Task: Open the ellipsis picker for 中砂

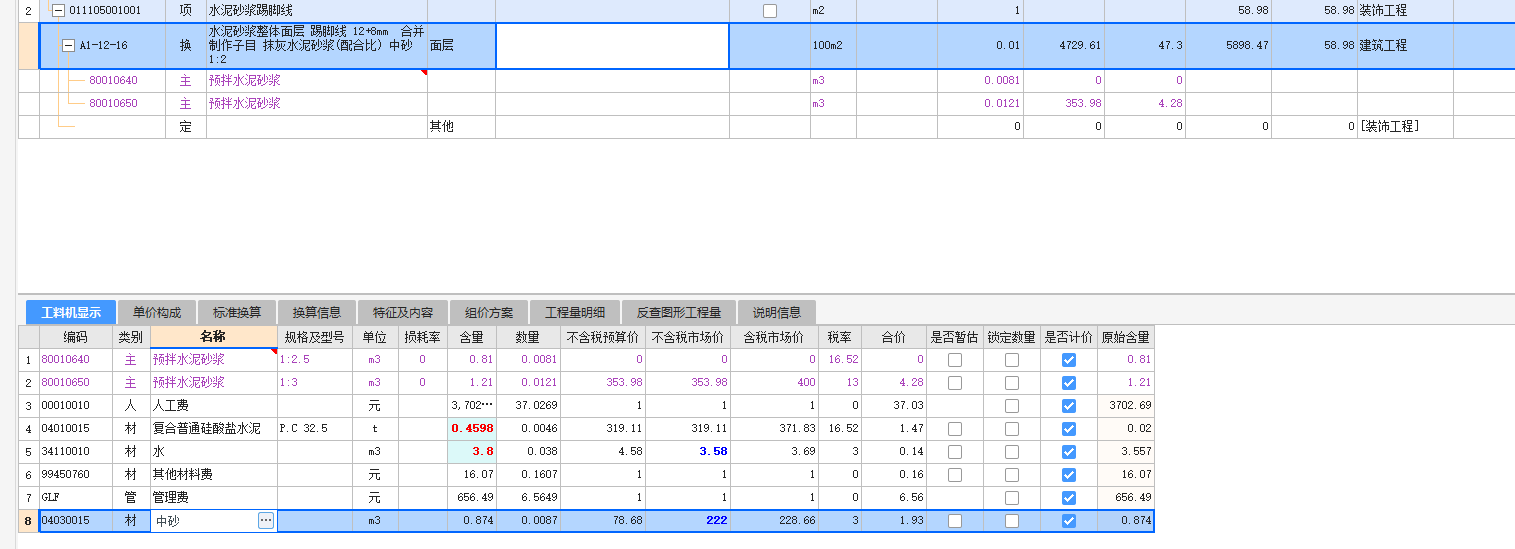Action: (265, 520)
